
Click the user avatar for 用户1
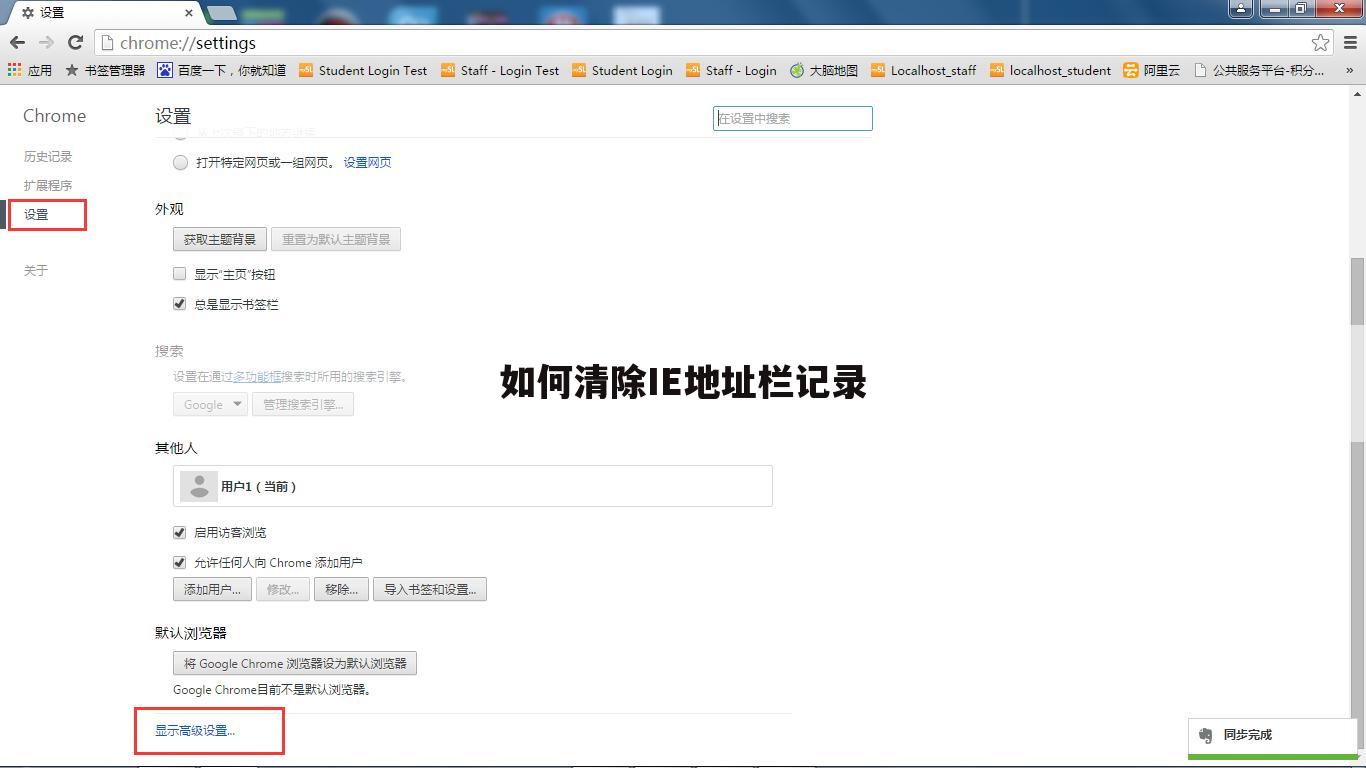(198, 486)
